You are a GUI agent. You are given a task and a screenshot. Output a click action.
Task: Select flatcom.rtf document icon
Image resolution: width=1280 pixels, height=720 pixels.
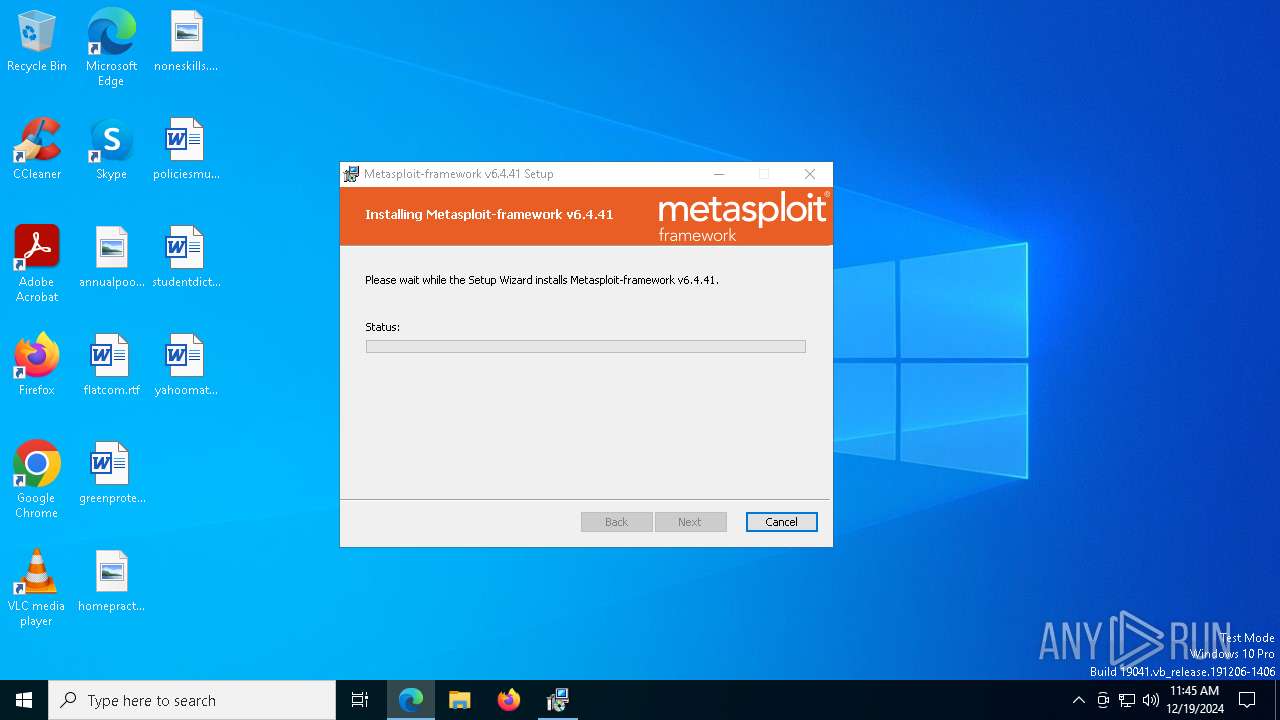click(111, 366)
